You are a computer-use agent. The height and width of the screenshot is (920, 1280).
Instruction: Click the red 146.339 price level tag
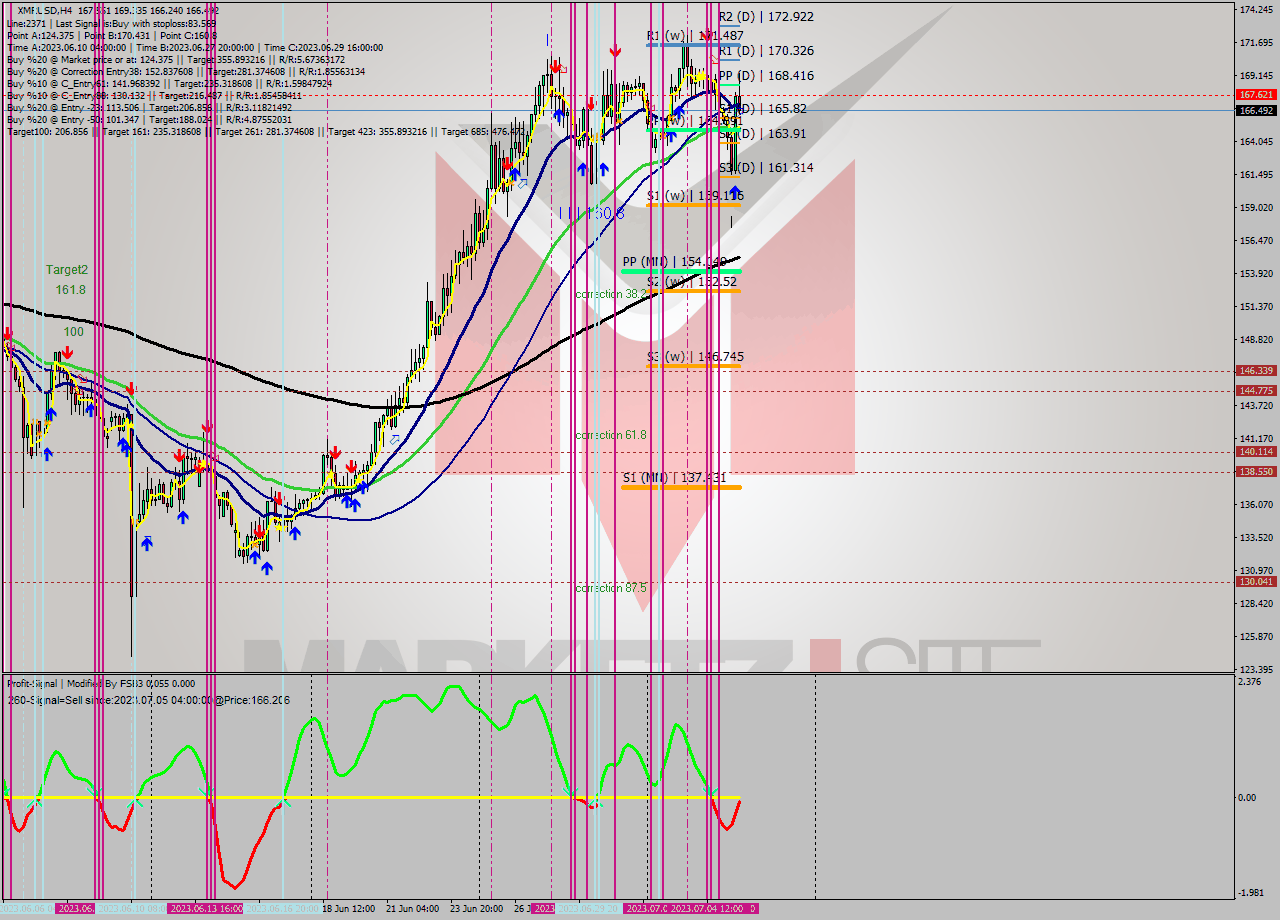click(1254, 370)
